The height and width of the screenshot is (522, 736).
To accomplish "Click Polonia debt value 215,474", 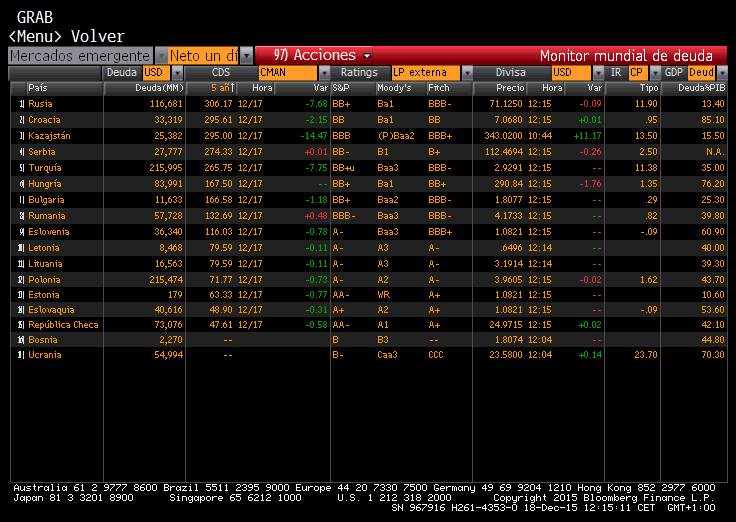I will tap(166, 279).
